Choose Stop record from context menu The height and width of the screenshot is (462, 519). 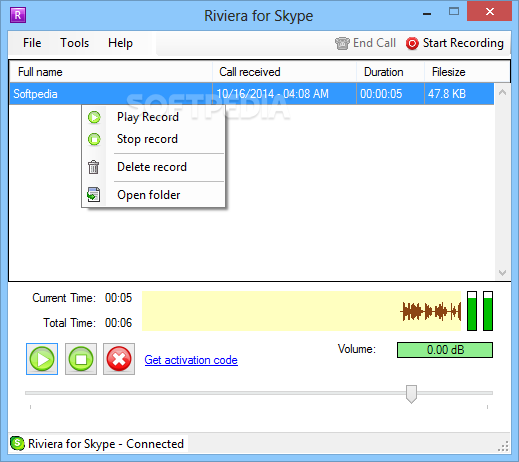(153, 139)
